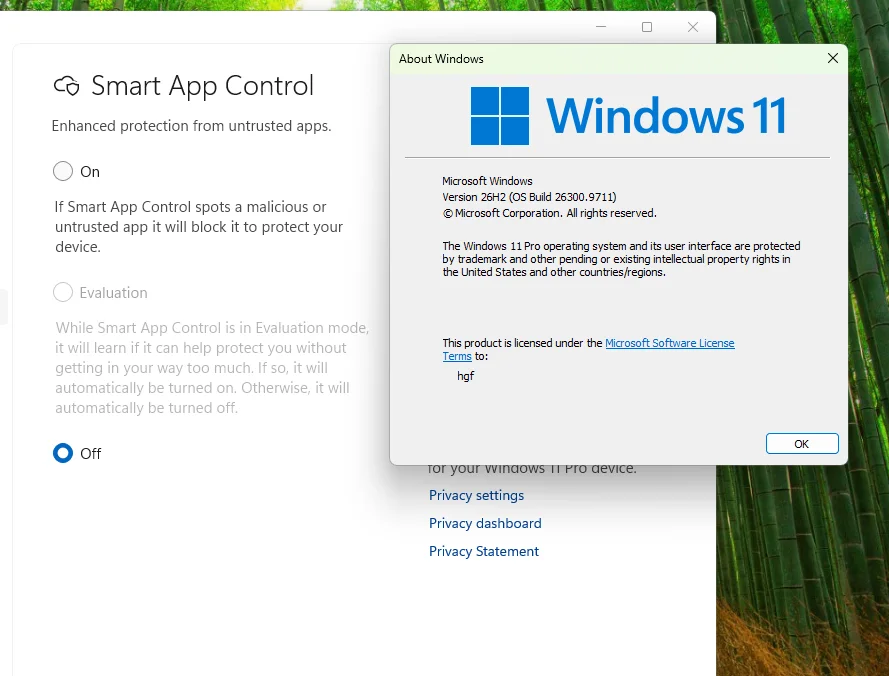The image size is (889, 676).
Task: Click the 'Version 26H2 (OS Build 26300.9711)' text
Action: [x=529, y=197]
